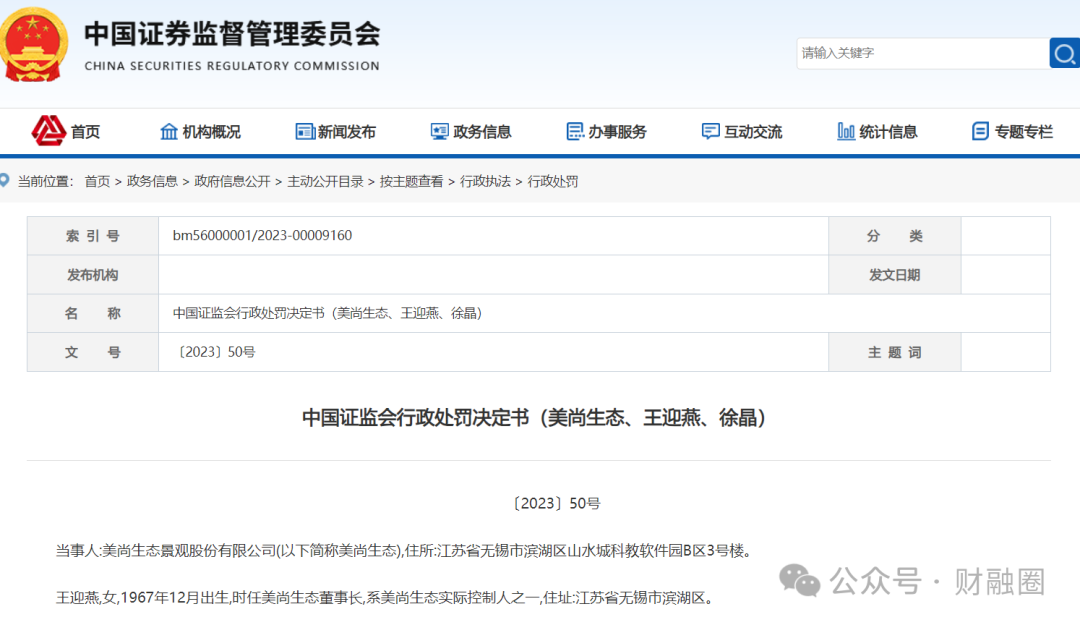
Task: Click the search magnifier icon
Action: click(x=1064, y=53)
